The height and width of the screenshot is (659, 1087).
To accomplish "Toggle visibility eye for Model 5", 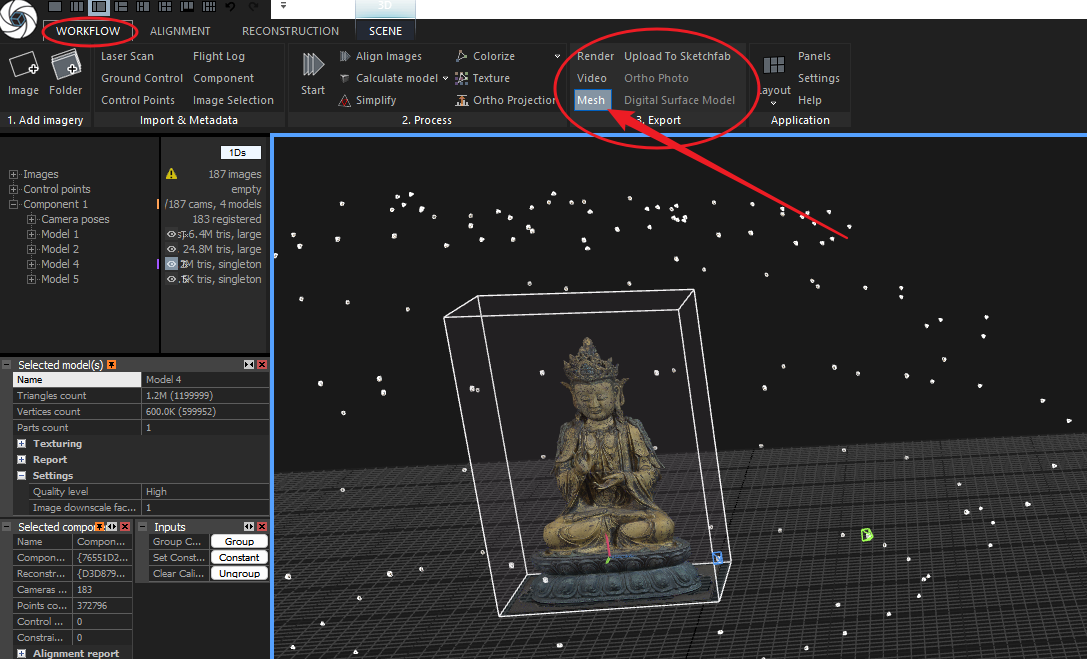I will (171, 279).
